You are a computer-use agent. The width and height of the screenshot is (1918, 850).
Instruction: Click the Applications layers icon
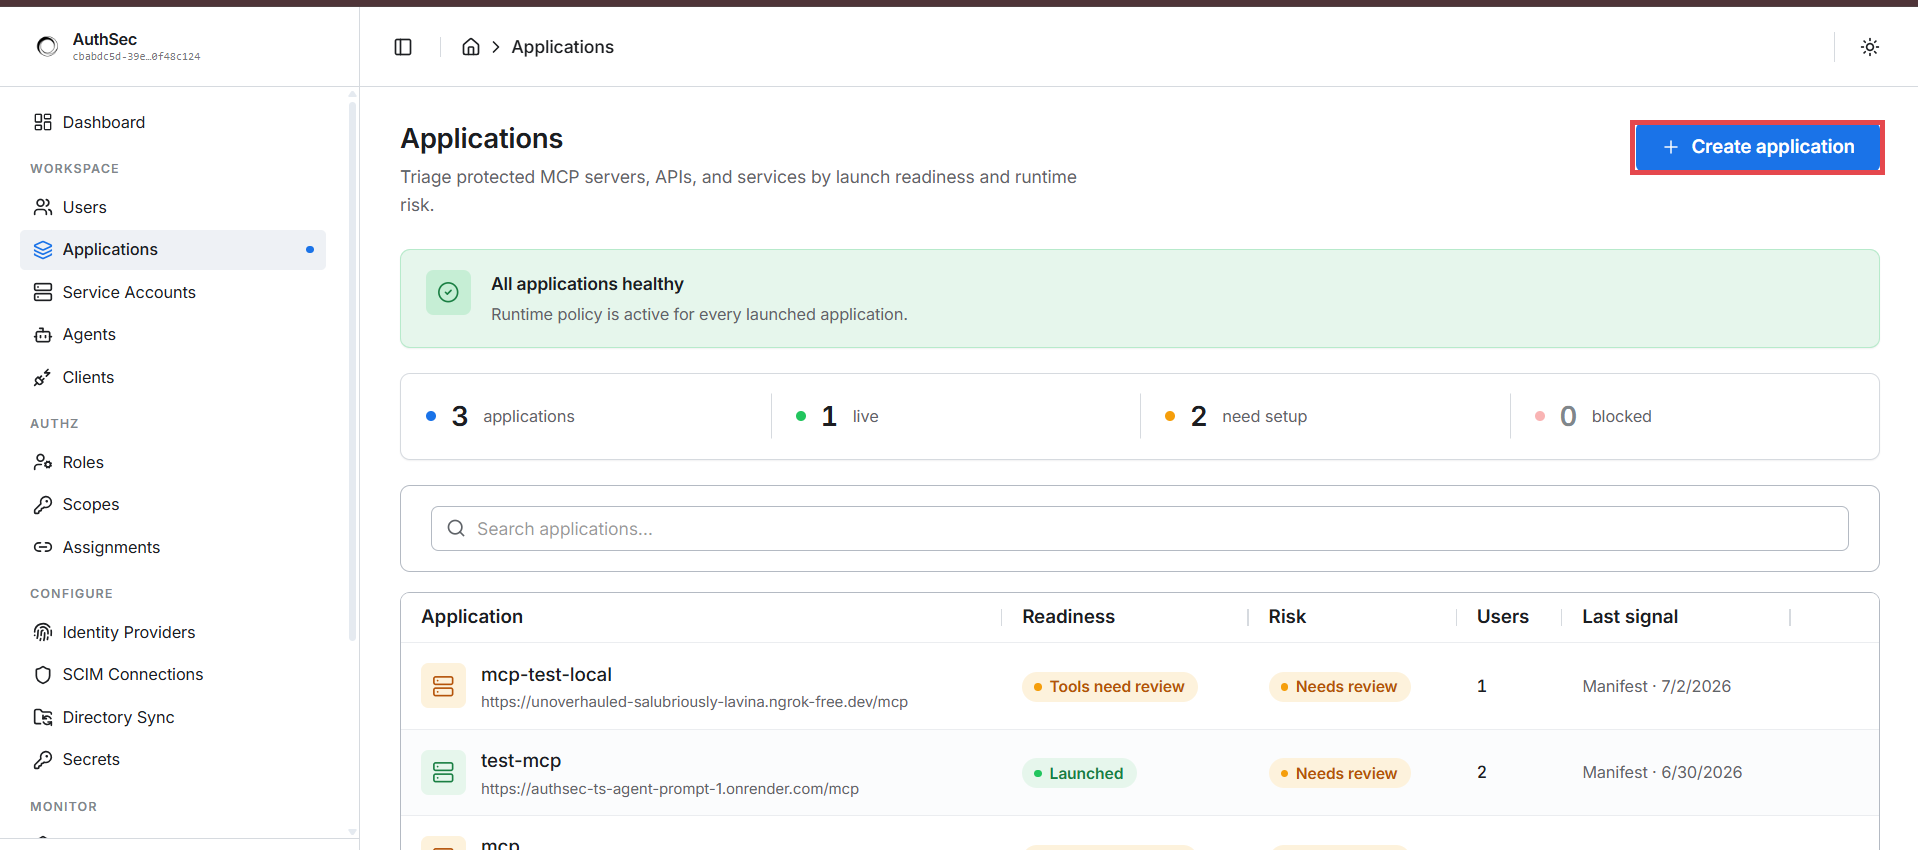43,250
